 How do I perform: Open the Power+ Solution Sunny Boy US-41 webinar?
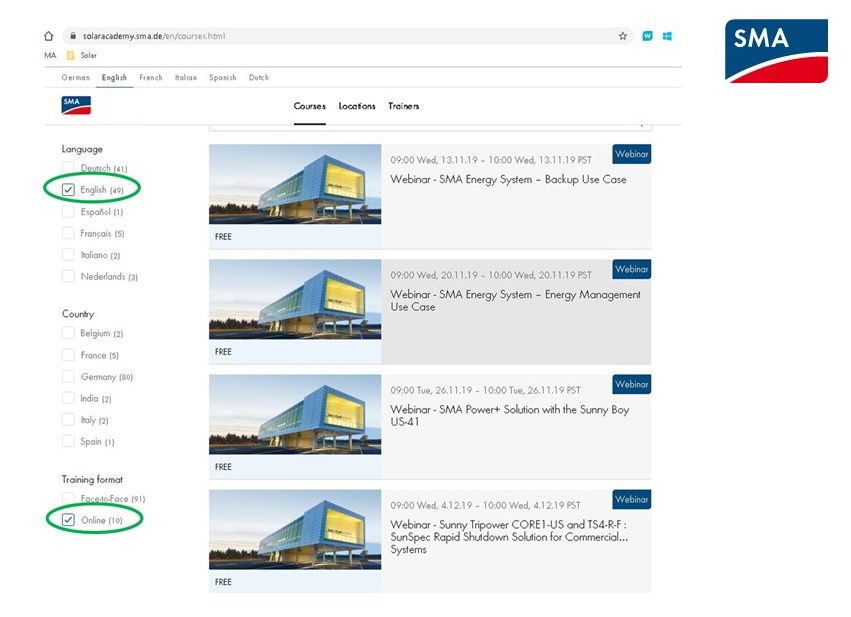point(510,416)
